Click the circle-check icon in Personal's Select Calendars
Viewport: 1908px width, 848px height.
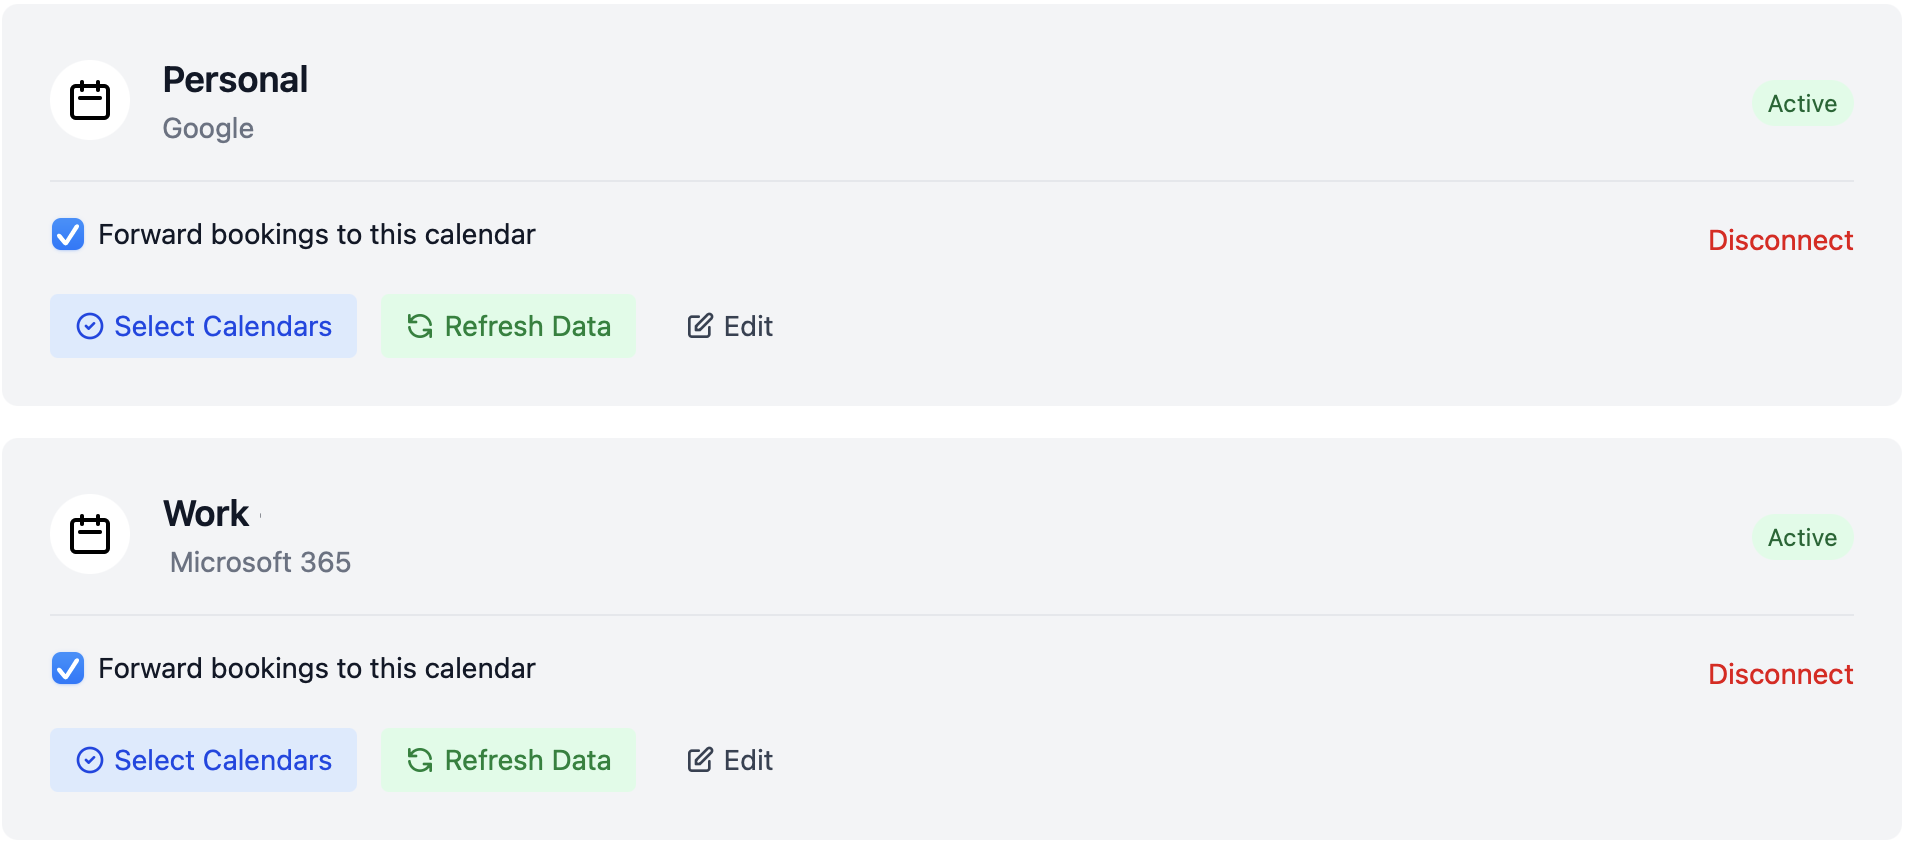pos(90,327)
